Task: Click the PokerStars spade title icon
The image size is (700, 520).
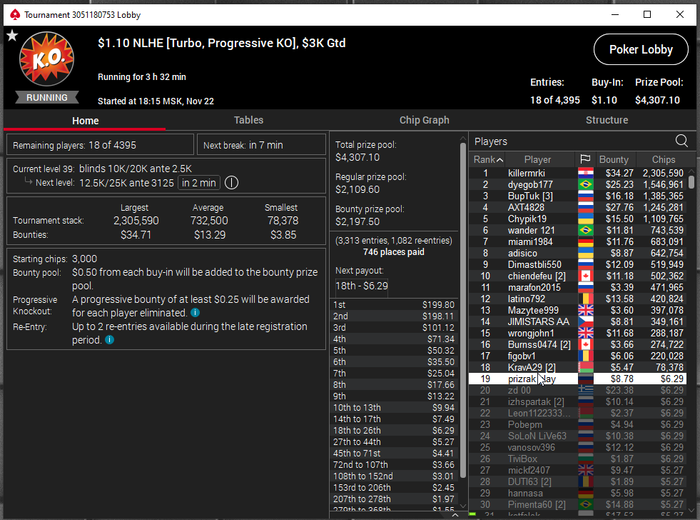Action: 15,15
